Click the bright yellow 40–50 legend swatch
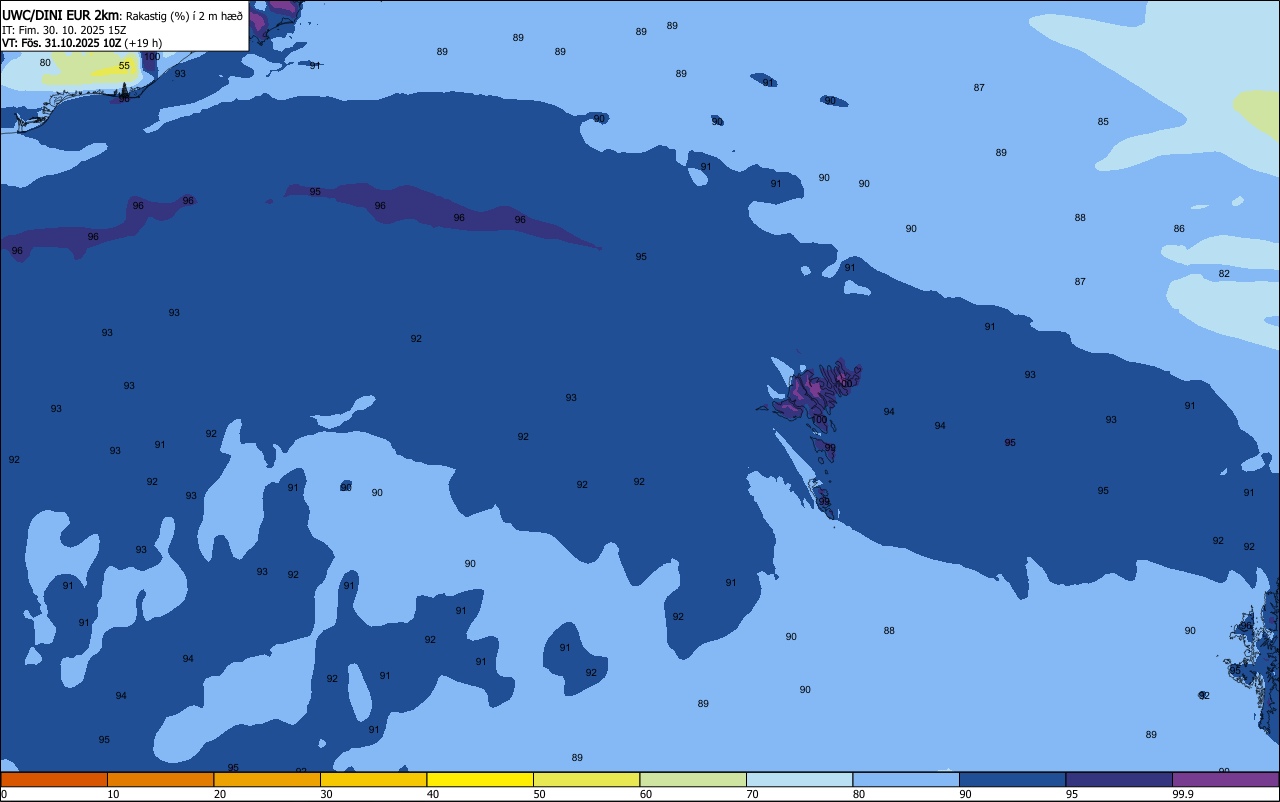Screen dimensions: 1280x802 (x=480, y=779)
